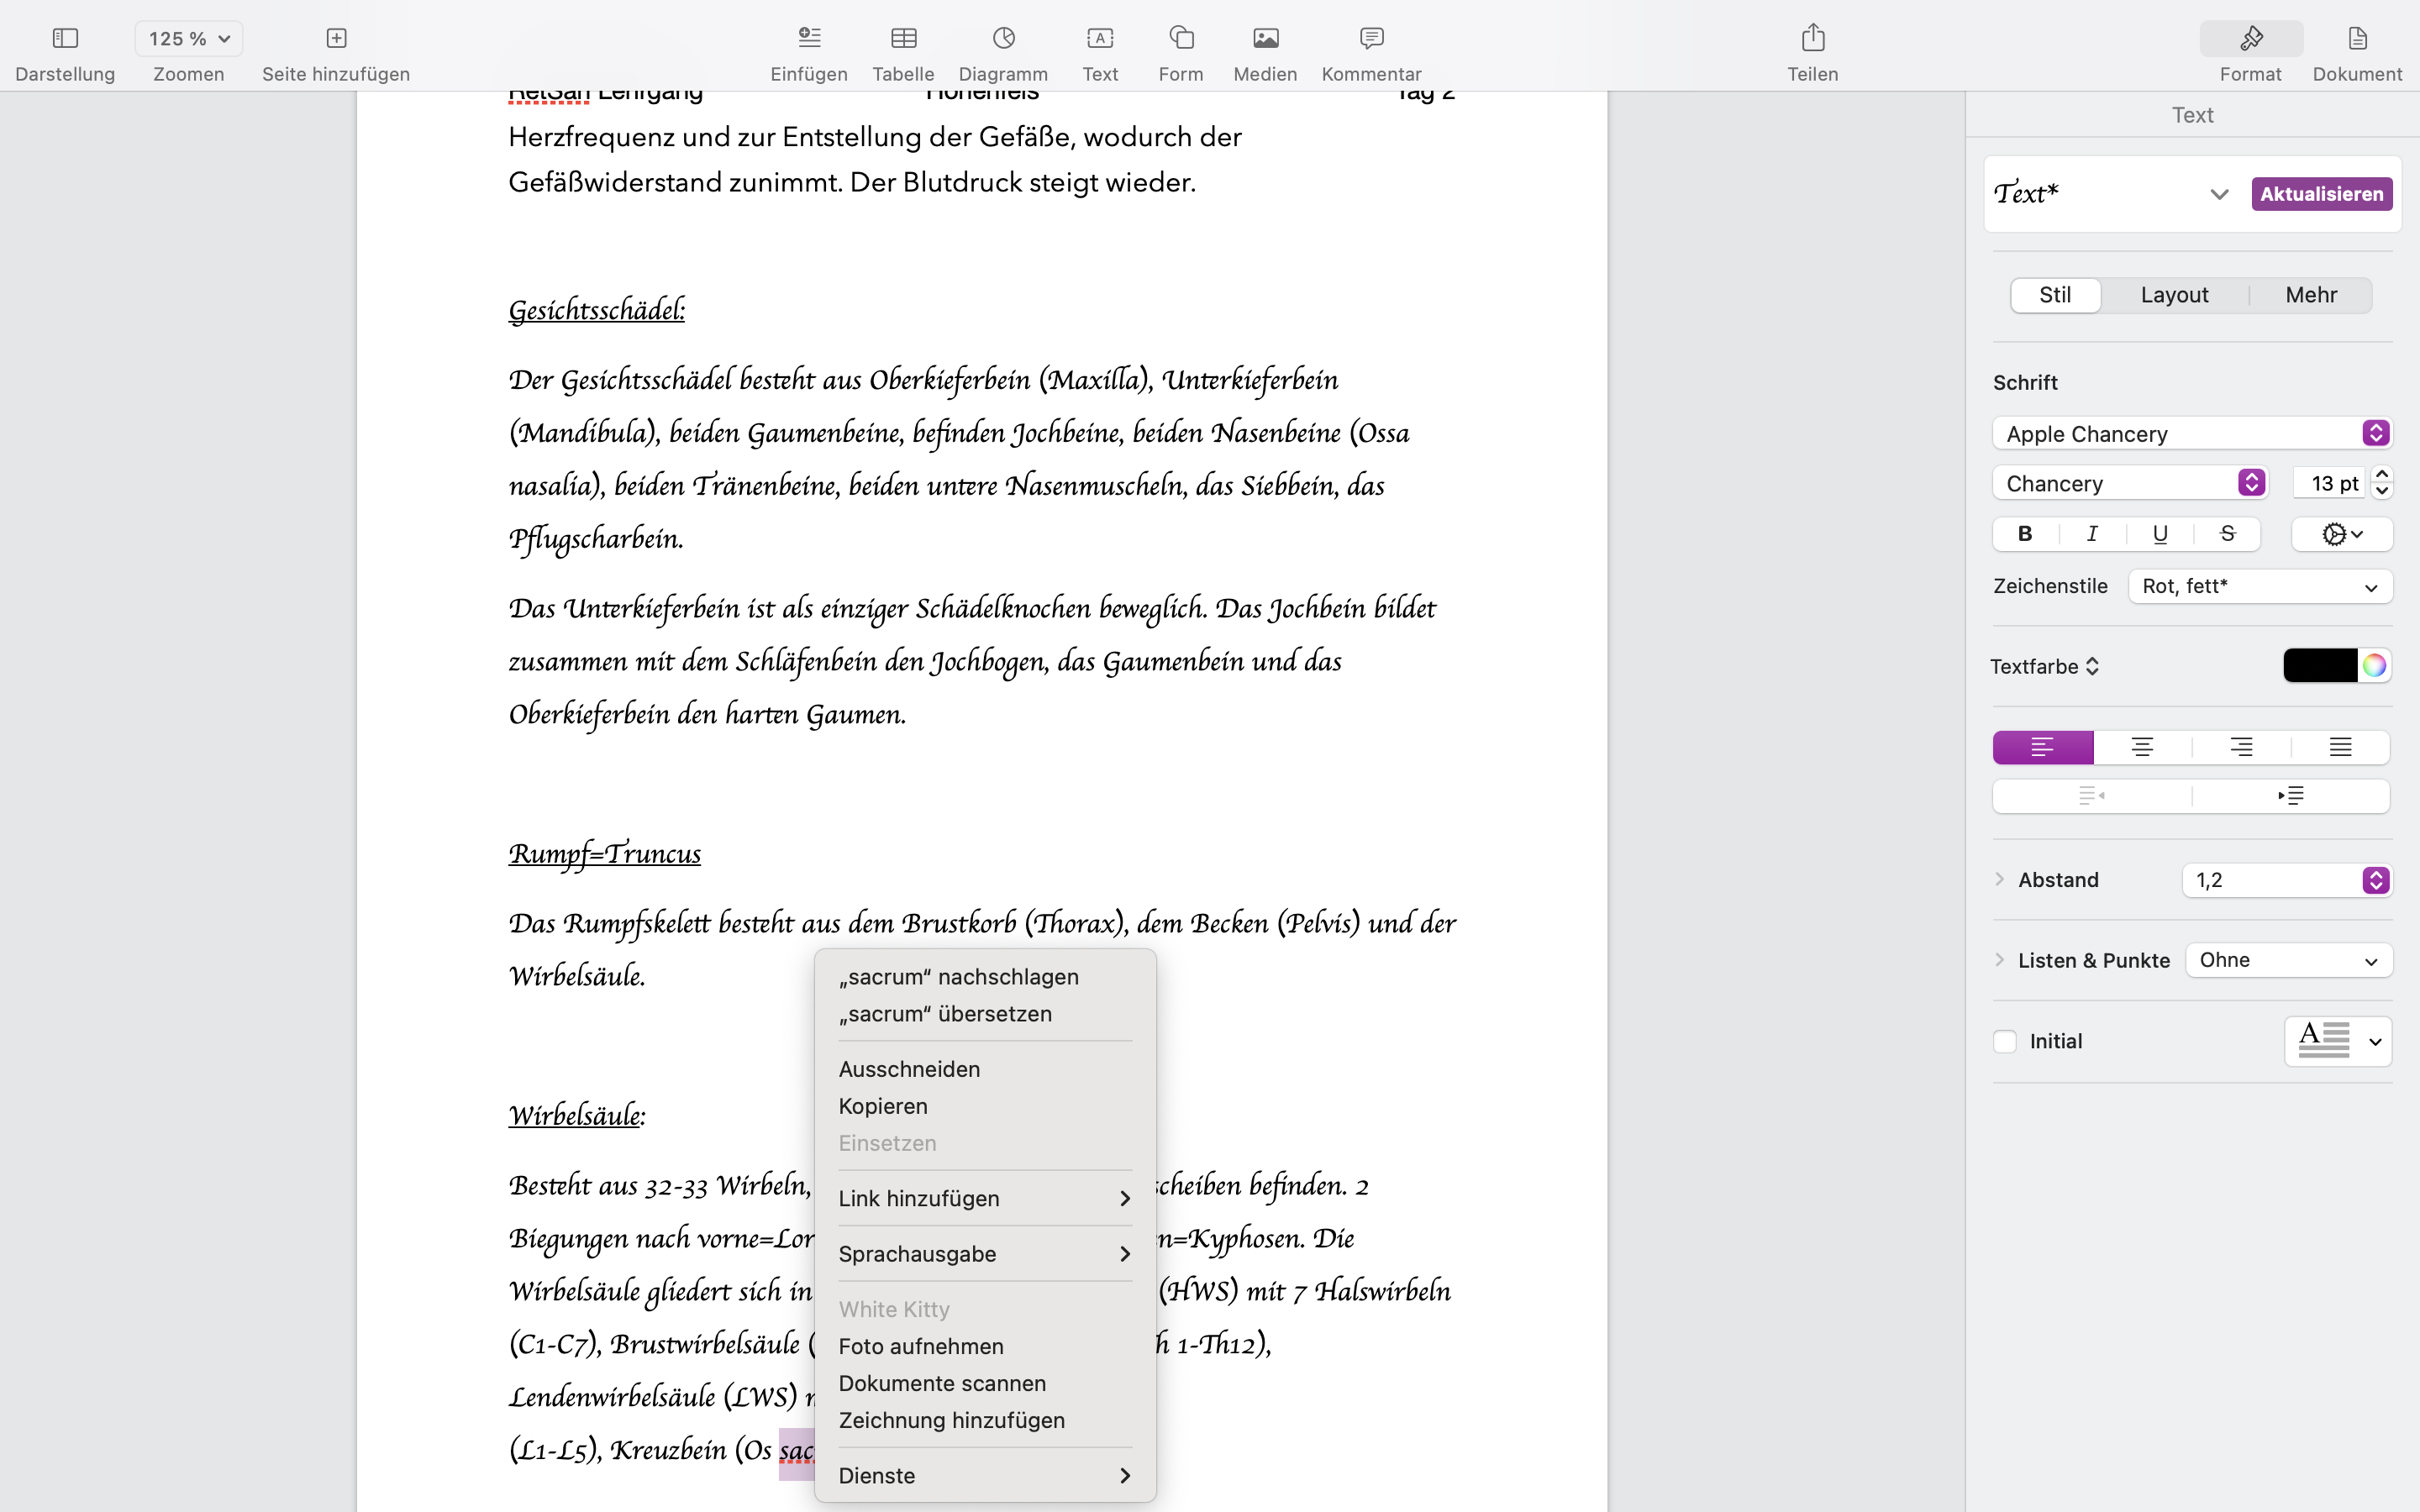Expand the Abstand section
The image size is (2420, 1512).
[x=2000, y=880]
